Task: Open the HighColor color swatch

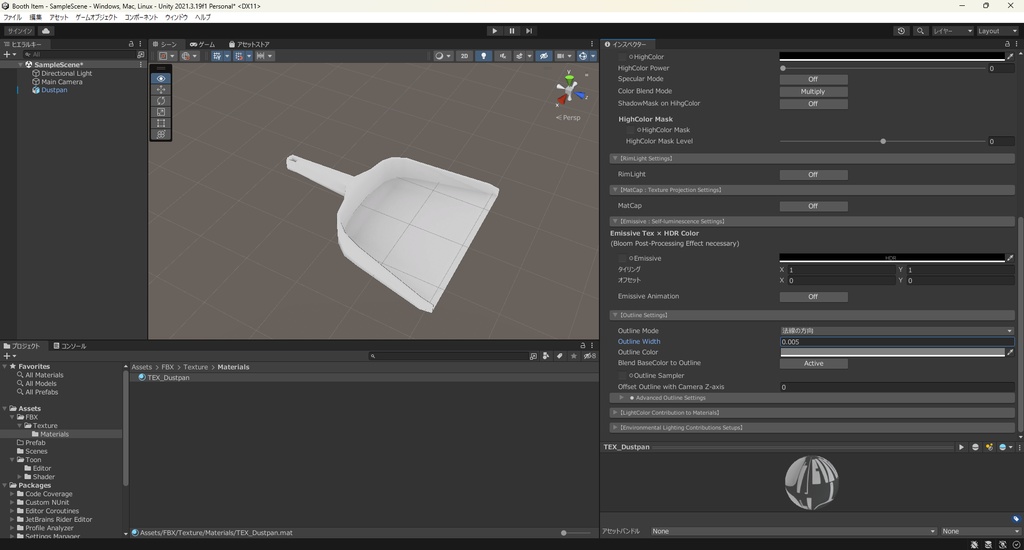Action: 892,57
